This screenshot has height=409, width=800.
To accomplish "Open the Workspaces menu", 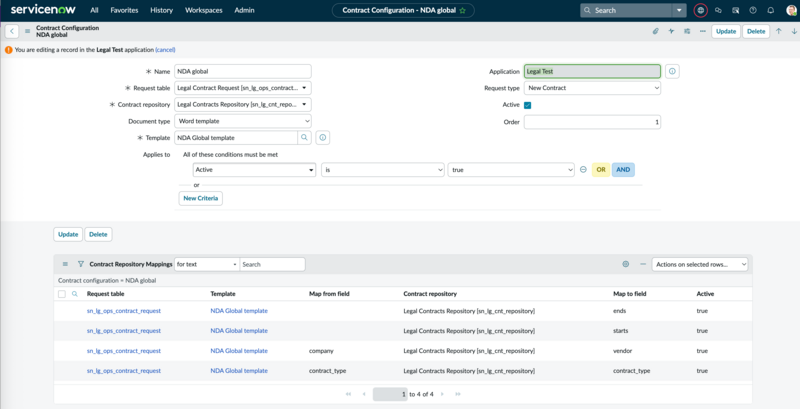I will (x=204, y=10).
